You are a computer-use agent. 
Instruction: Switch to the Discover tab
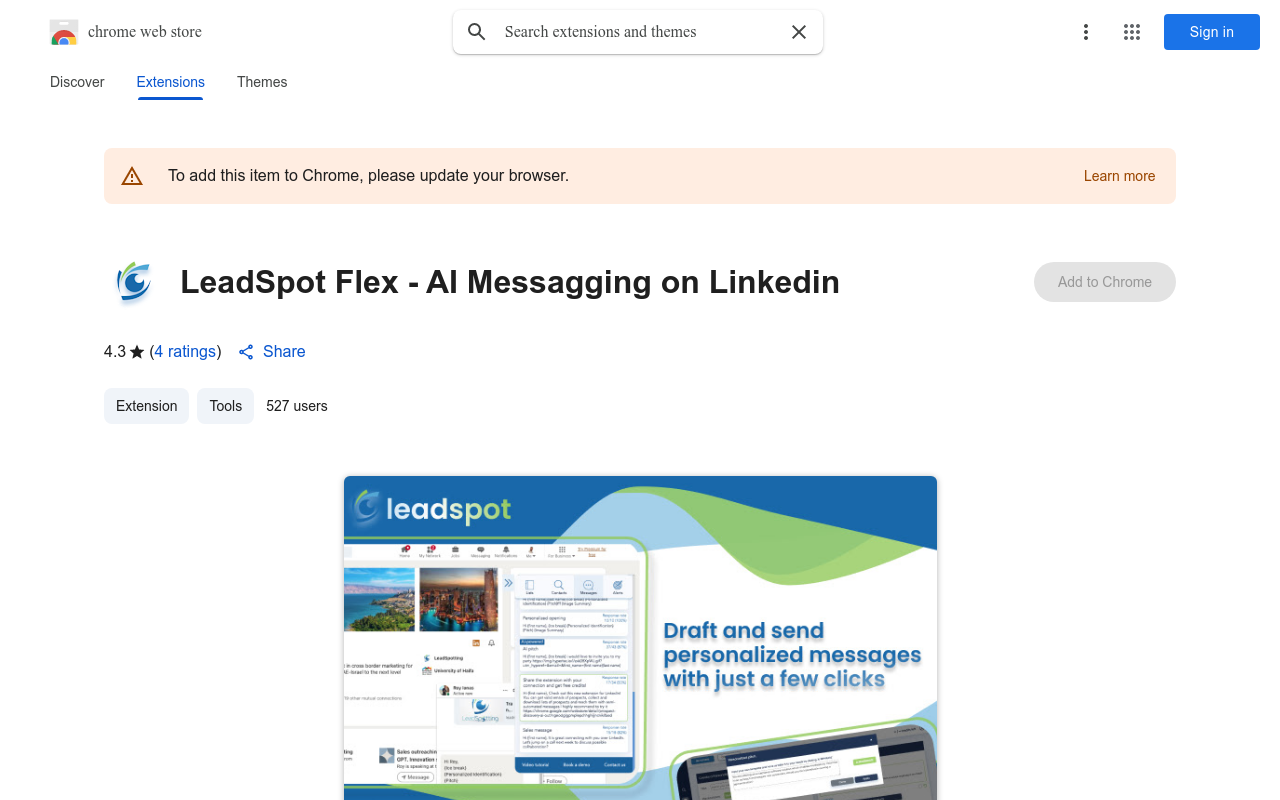pyautogui.click(x=77, y=82)
